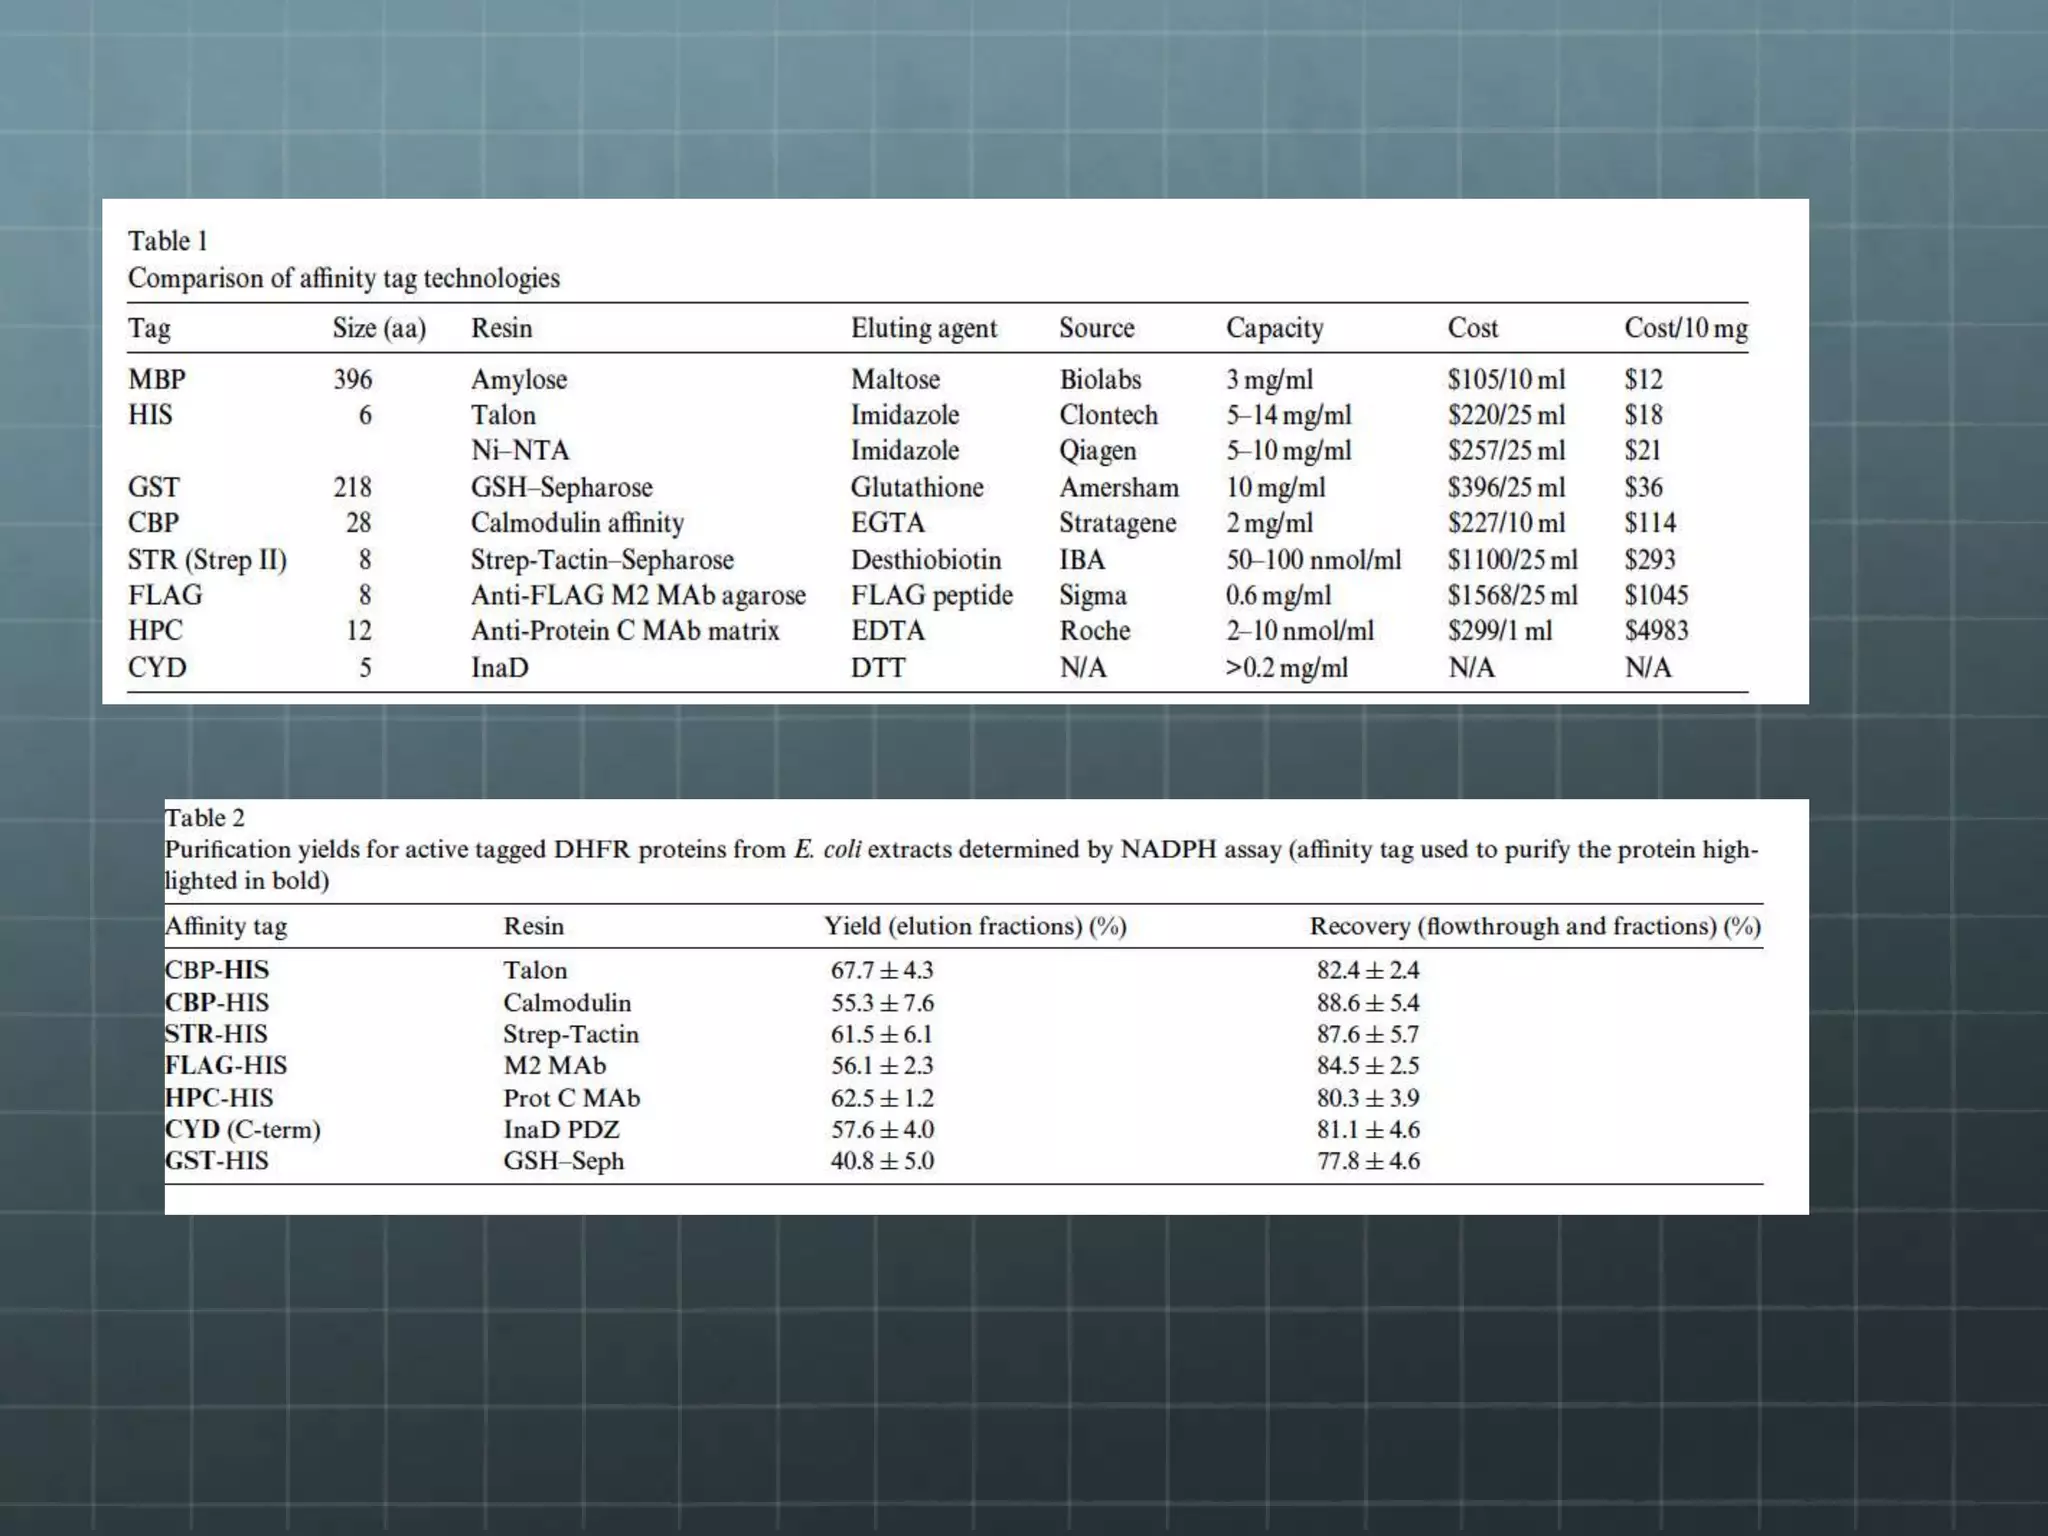Click the Table 1 title text
The height and width of the screenshot is (1536, 2048).
[167, 241]
